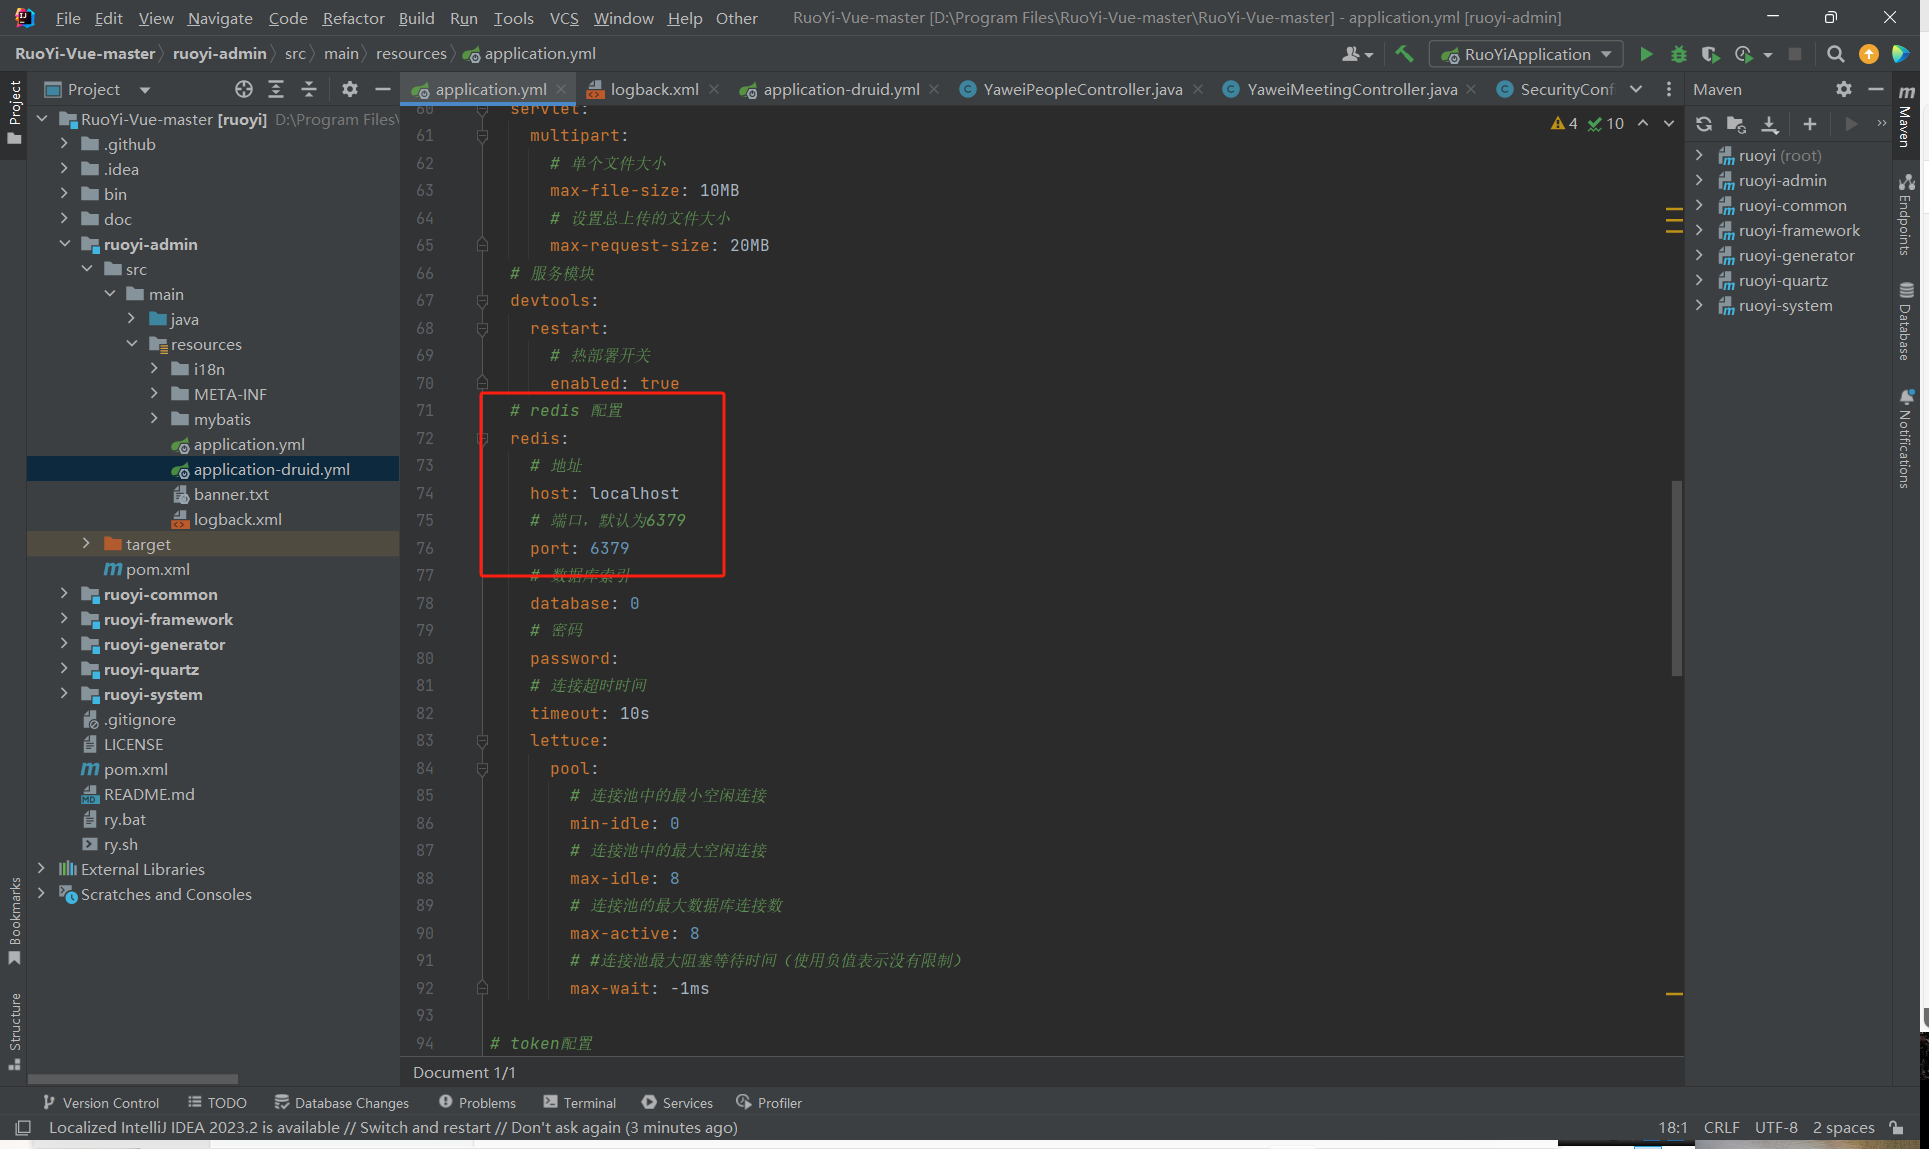
Task: Expand ruoyi-quartz node in Maven panel
Action: [x=1699, y=280]
